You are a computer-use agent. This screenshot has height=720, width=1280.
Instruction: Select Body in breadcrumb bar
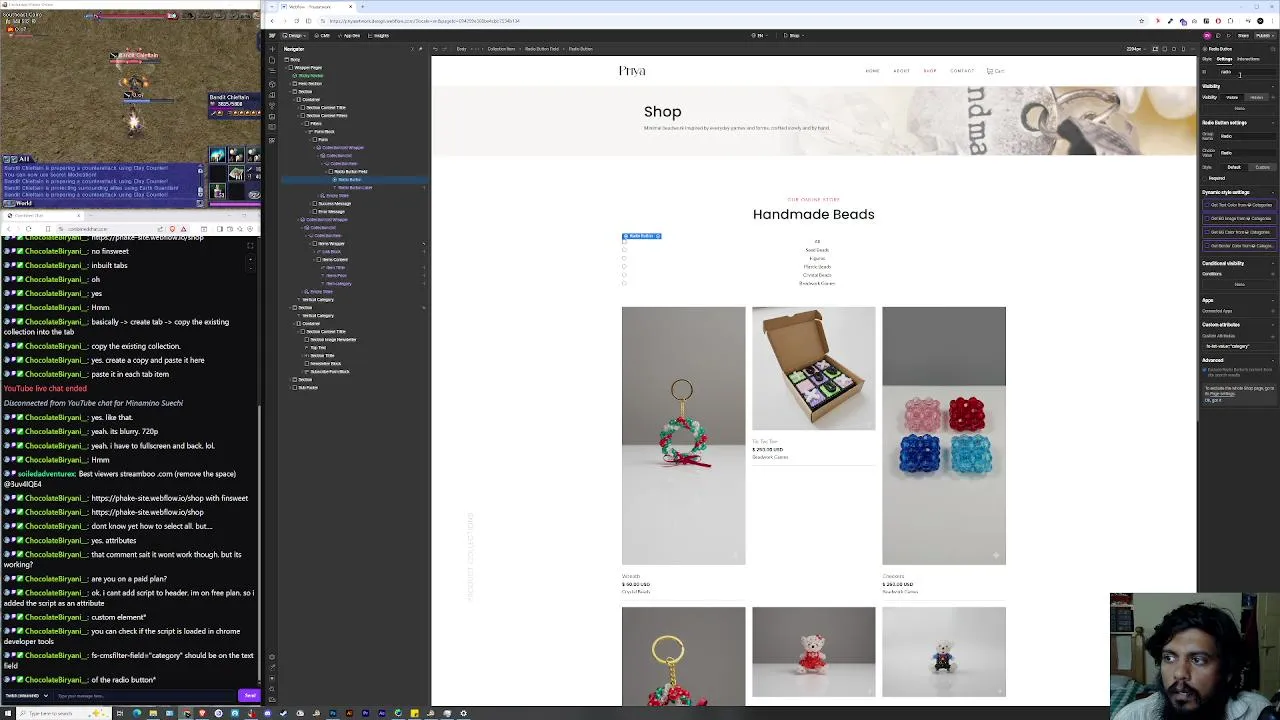point(461,49)
